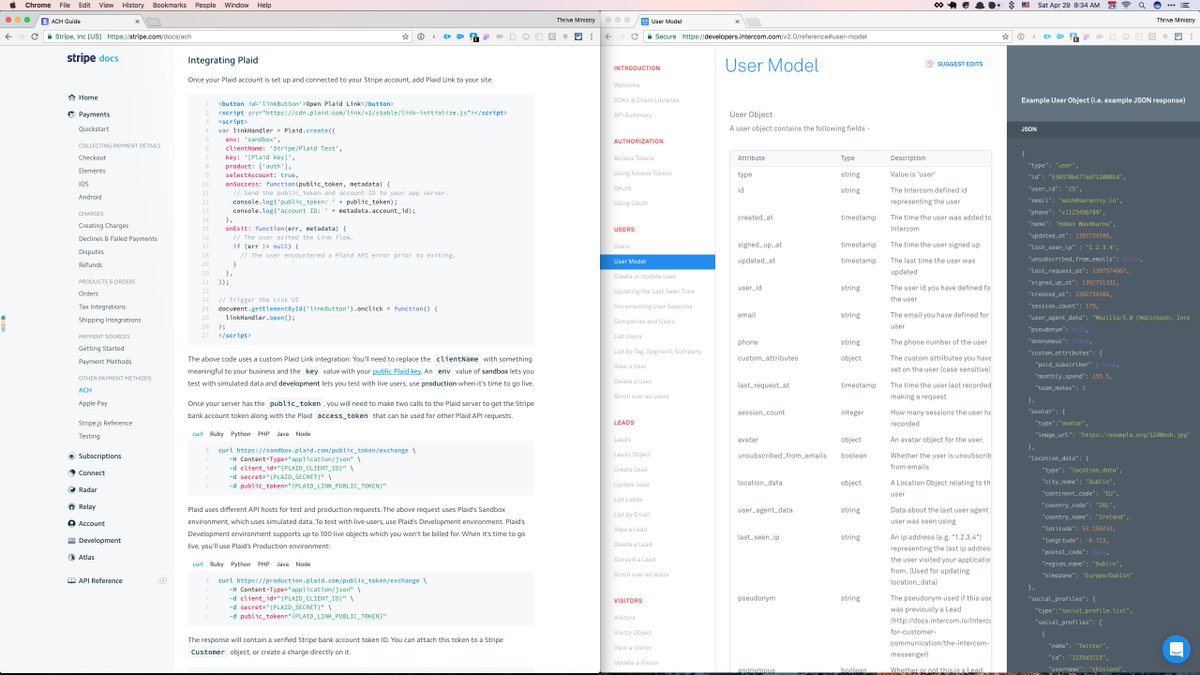The height and width of the screenshot is (675, 1200).
Task: Click the 'custom_attributes' attribute cell
Action: click(x=768, y=358)
